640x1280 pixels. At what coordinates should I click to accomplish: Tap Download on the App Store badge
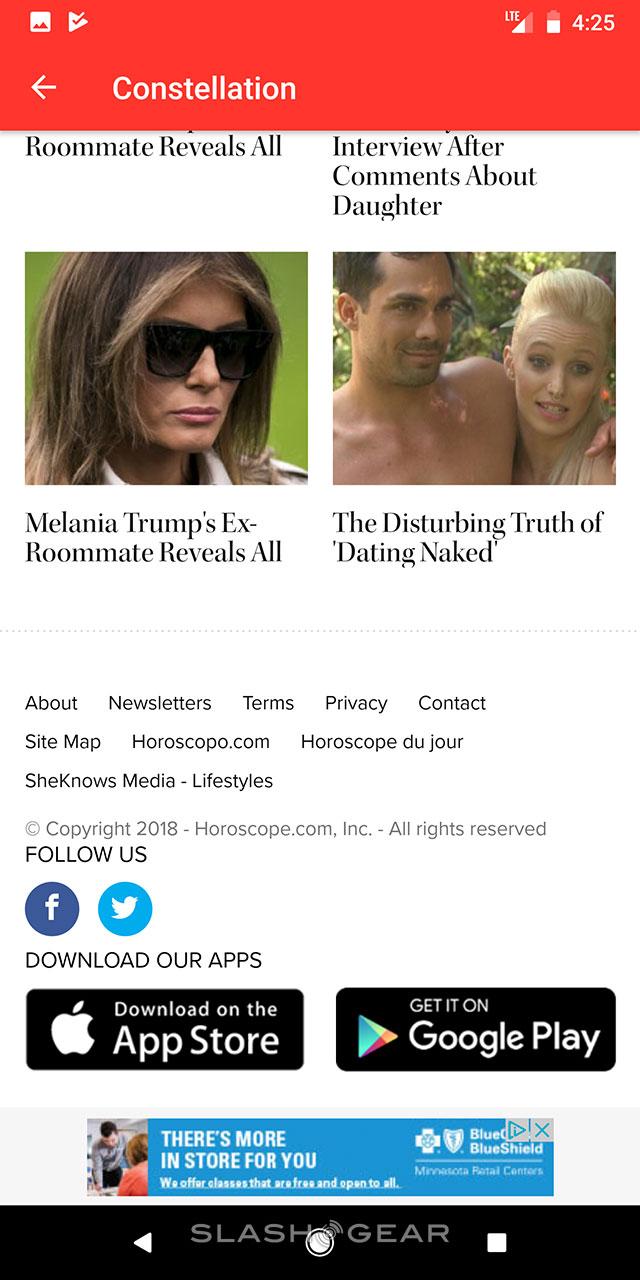coord(165,1029)
